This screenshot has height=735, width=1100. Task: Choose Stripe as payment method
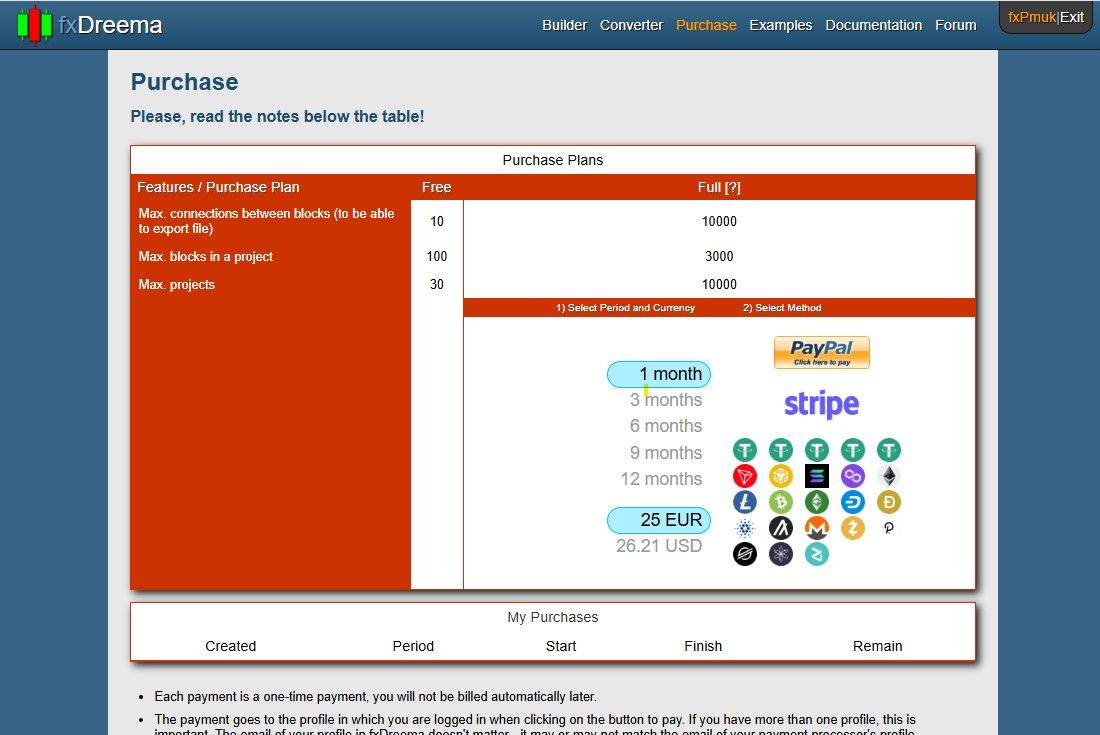pyautogui.click(x=821, y=404)
